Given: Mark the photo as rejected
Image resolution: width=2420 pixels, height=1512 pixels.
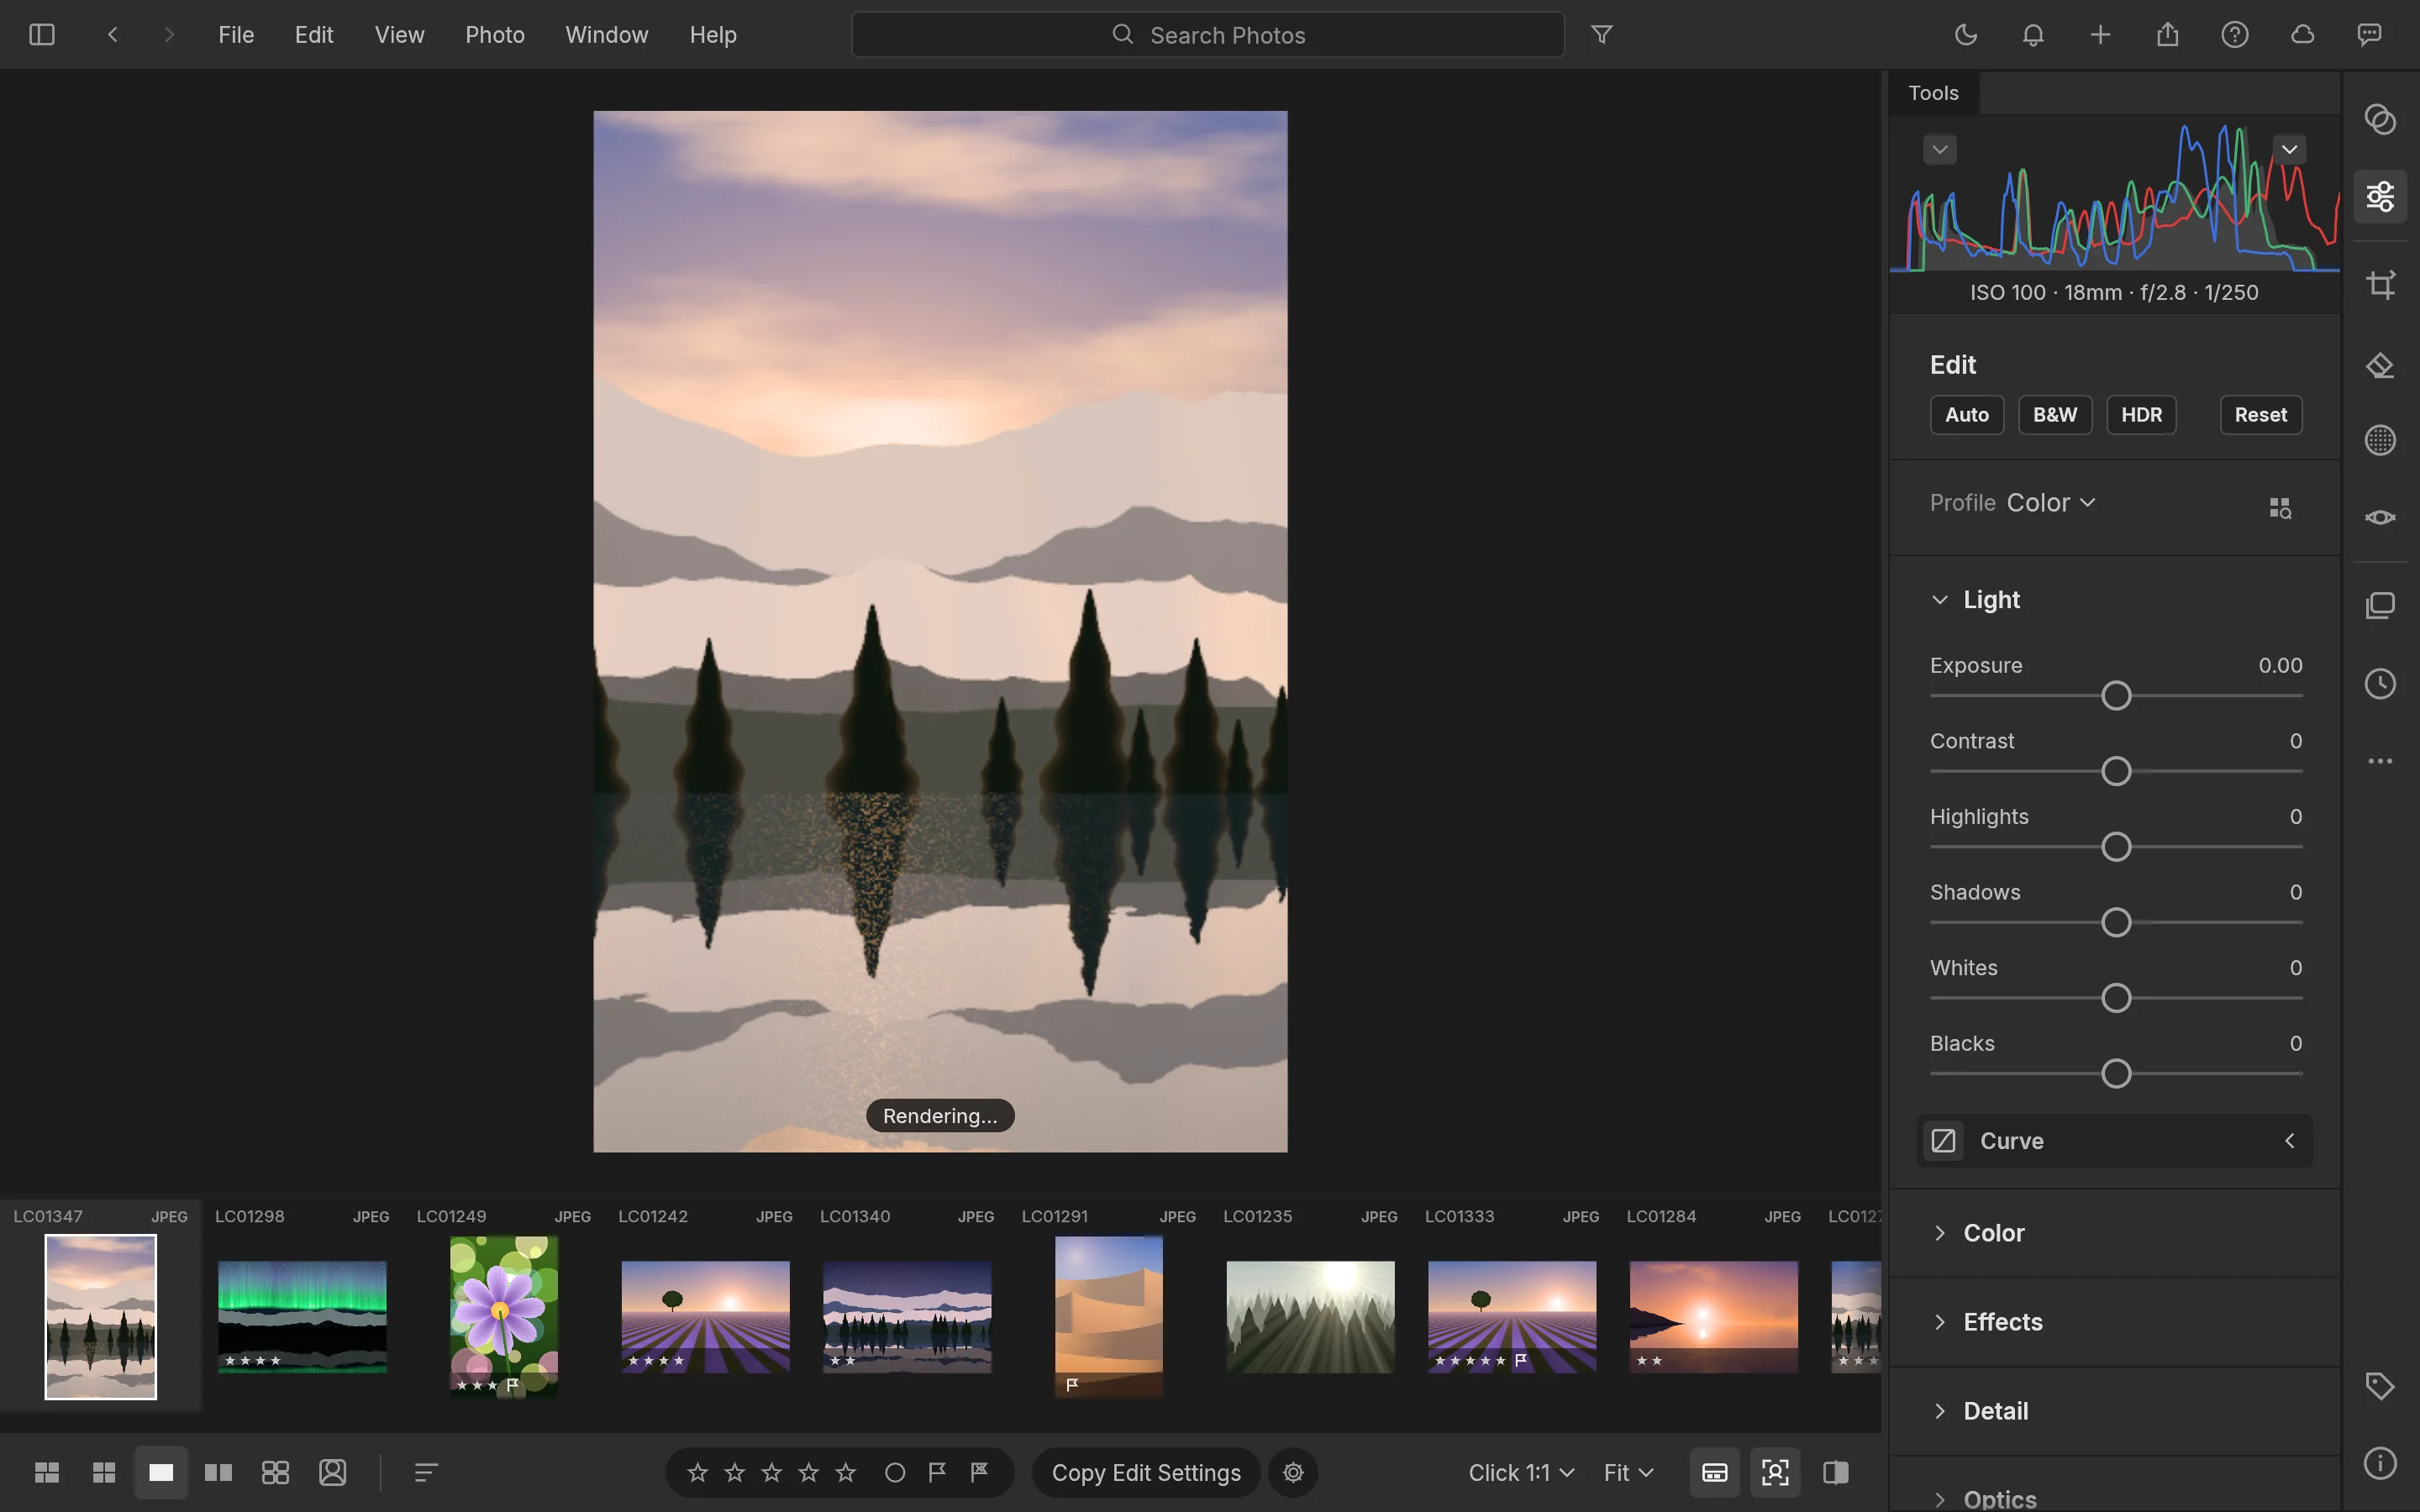Looking at the screenshot, I should (979, 1472).
